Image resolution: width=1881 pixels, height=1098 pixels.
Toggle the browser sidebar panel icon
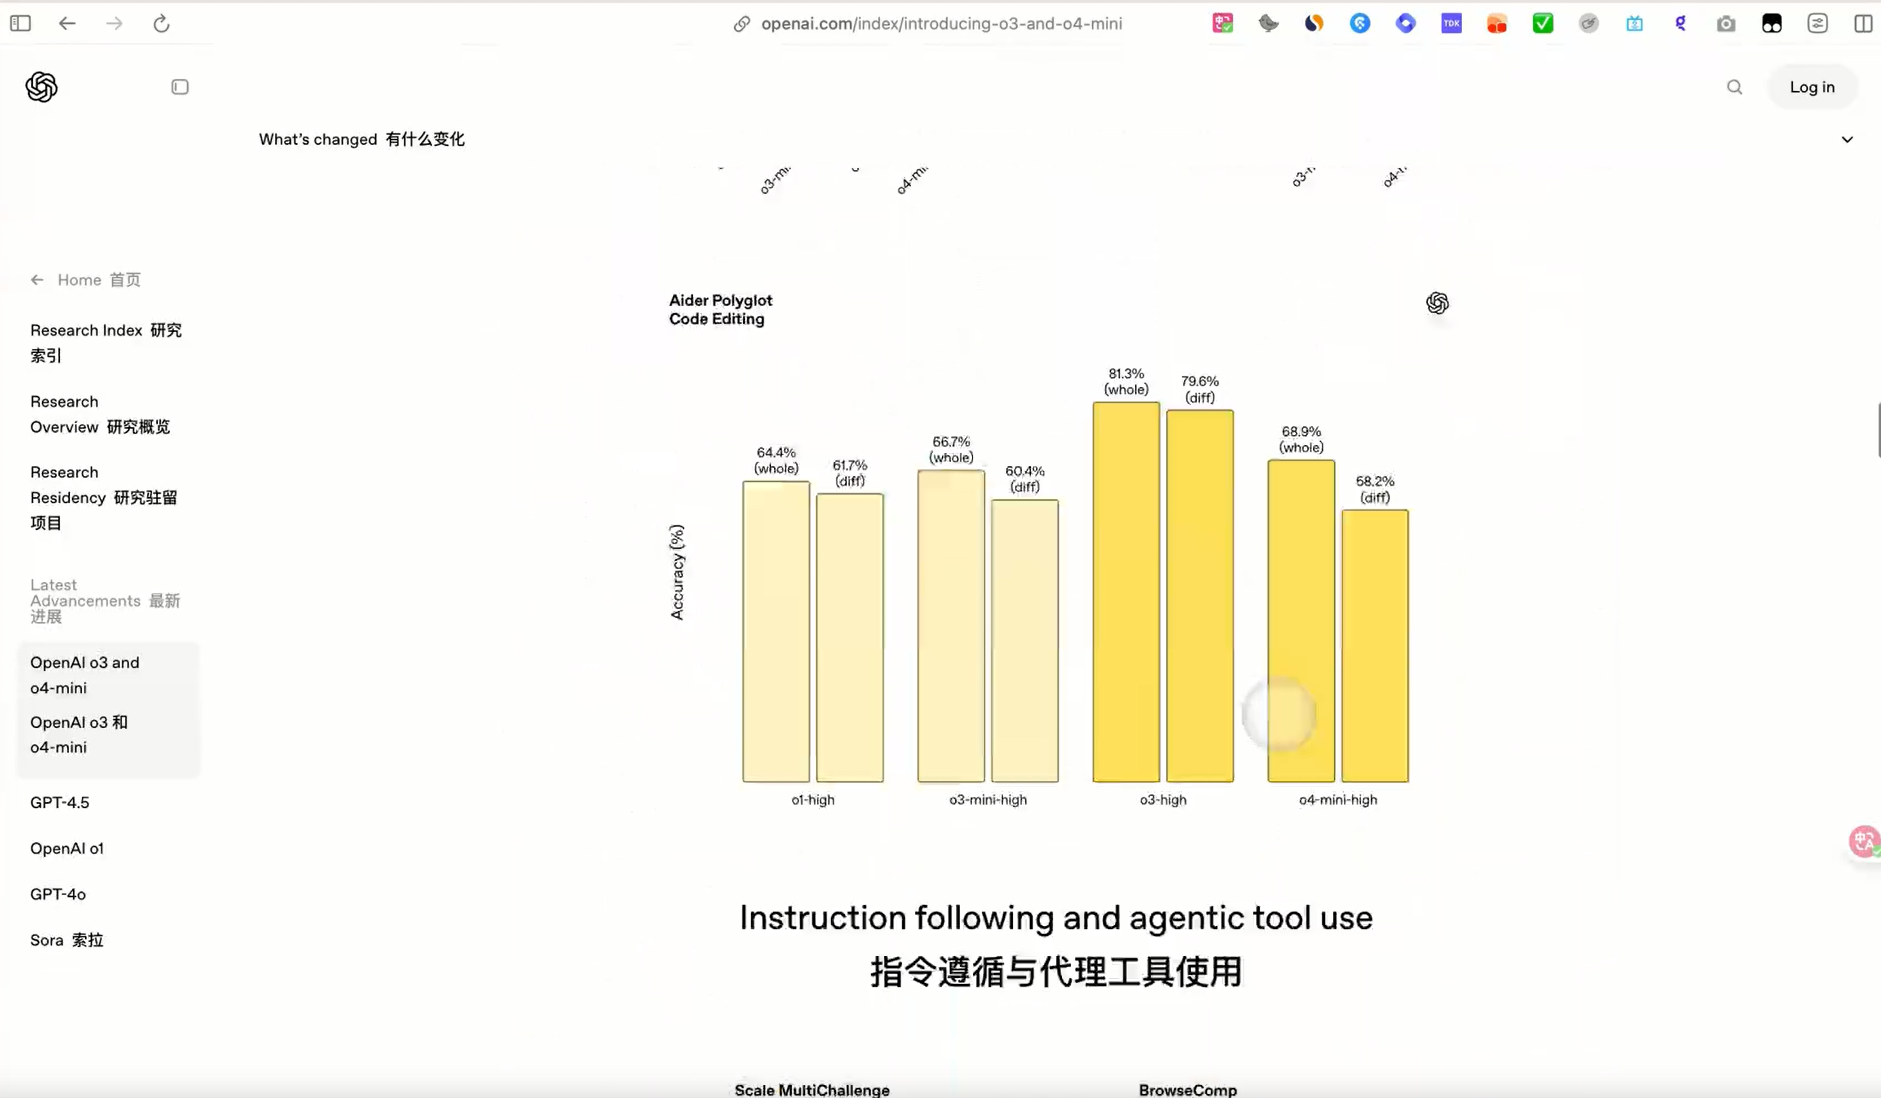coord(20,23)
